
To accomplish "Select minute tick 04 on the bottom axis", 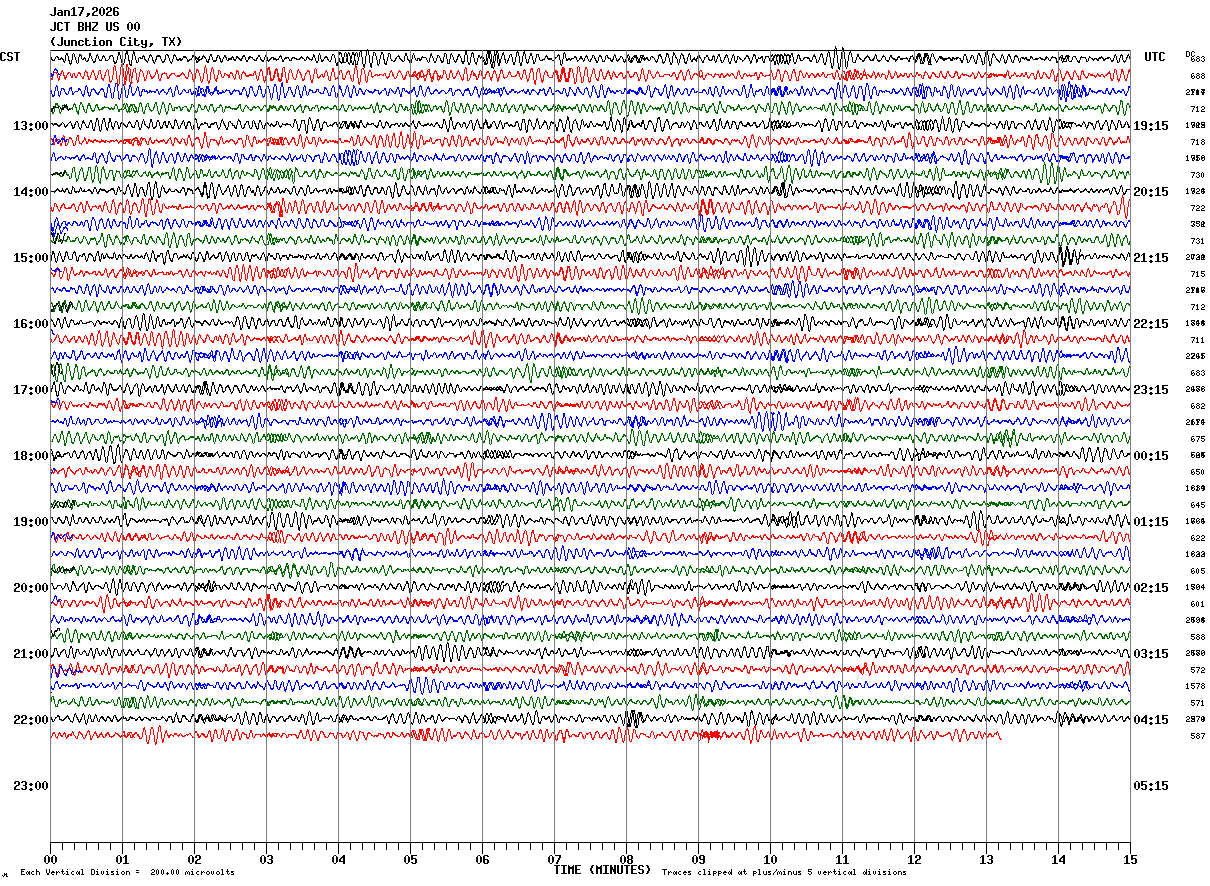I will point(338,859).
